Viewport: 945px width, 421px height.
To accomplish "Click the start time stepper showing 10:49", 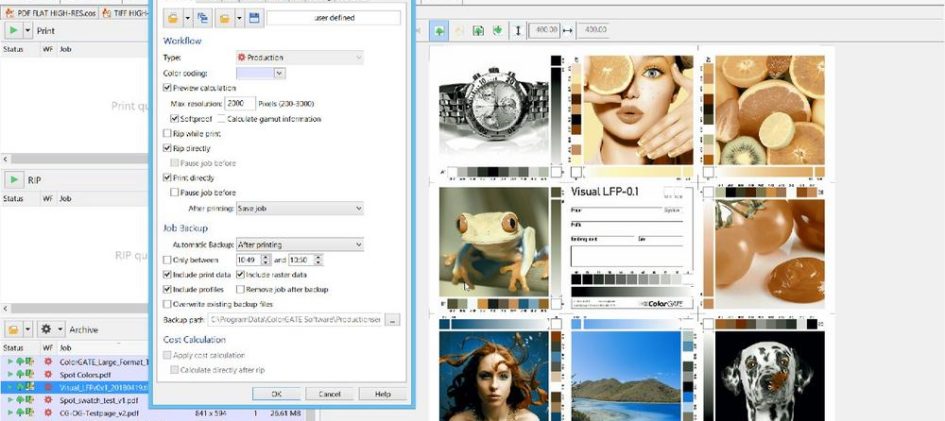I will pos(265,260).
